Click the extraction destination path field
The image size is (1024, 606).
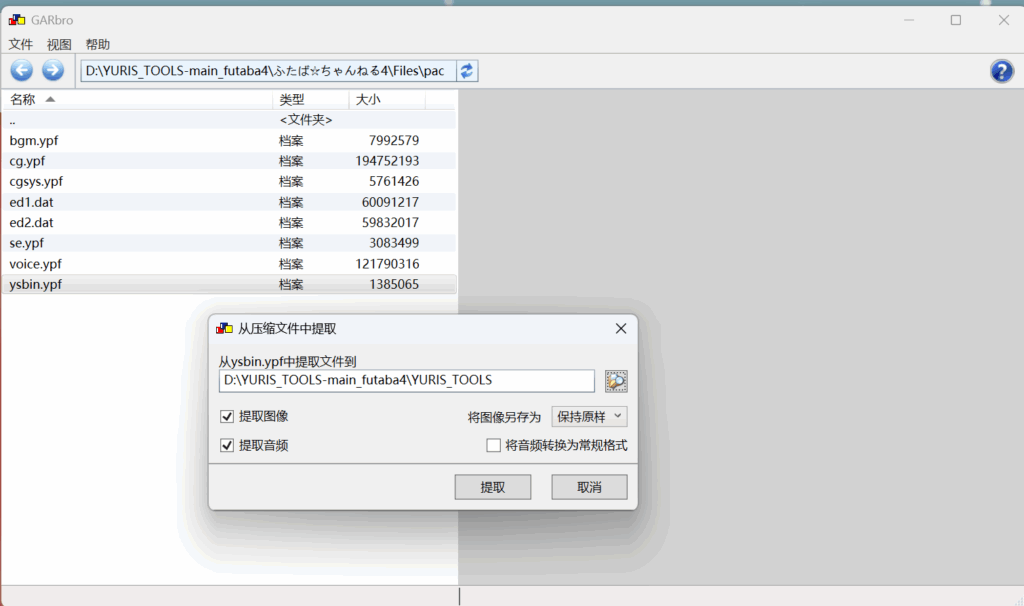point(406,381)
